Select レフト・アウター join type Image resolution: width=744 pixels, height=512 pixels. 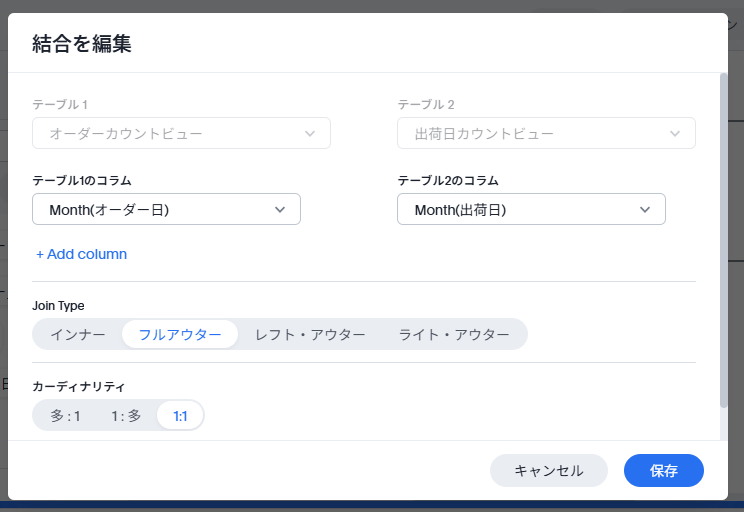(x=310, y=335)
